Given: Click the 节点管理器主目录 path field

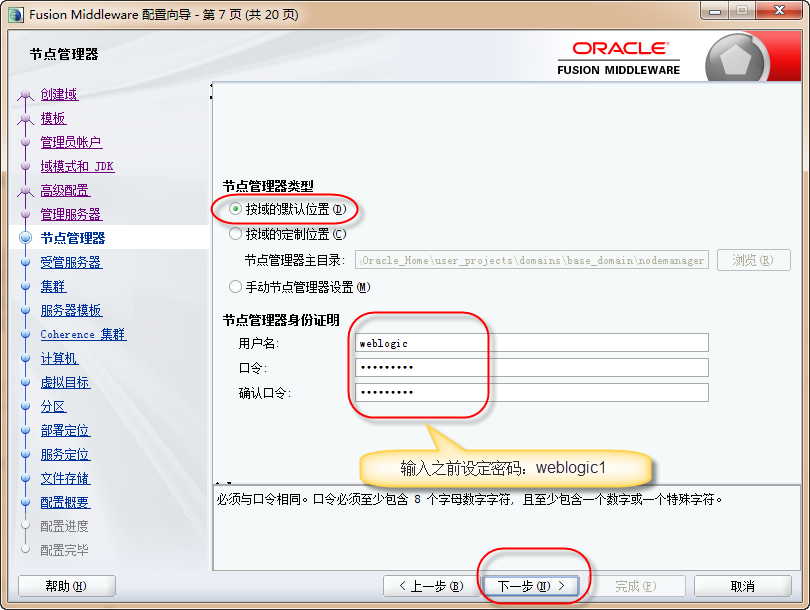Looking at the screenshot, I should point(532,260).
